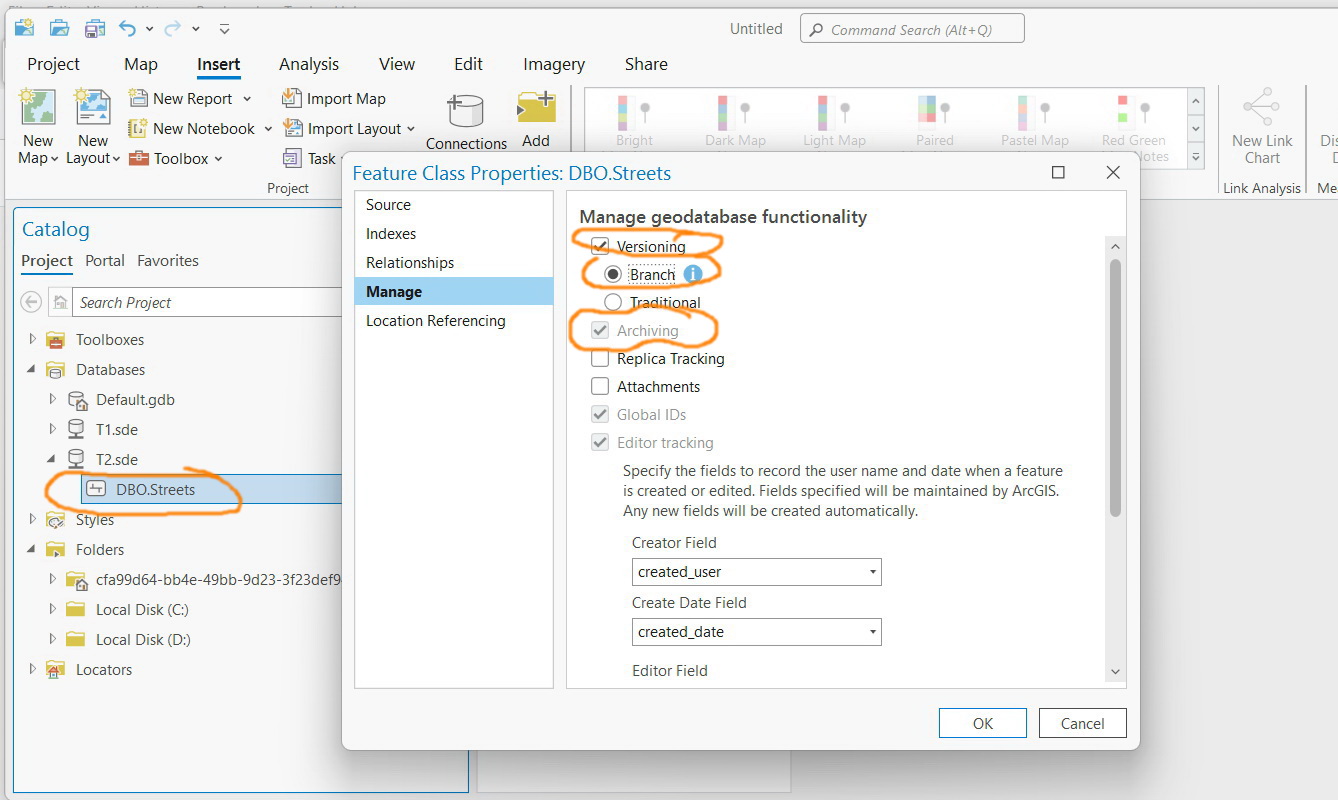Click the Branch versioning info icon
This screenshot has width=1338, height=800.
[693, 274]
